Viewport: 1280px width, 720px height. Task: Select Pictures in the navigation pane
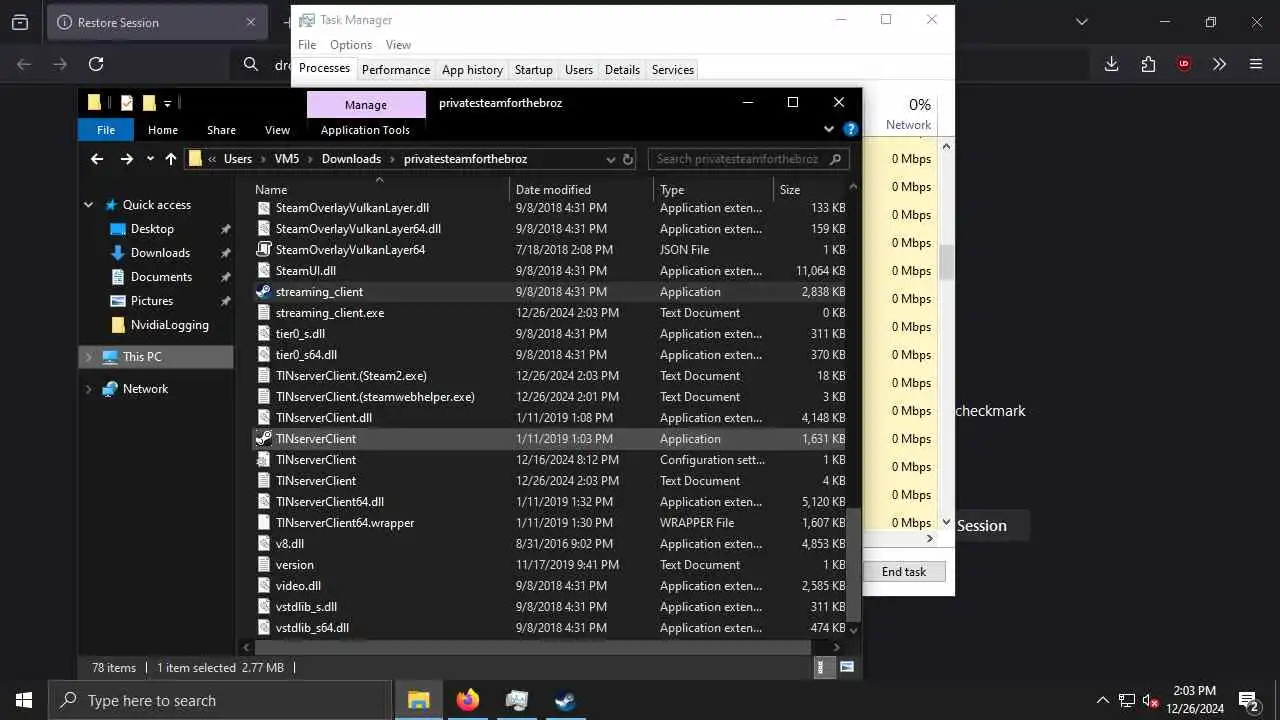[x=152, y=301]
